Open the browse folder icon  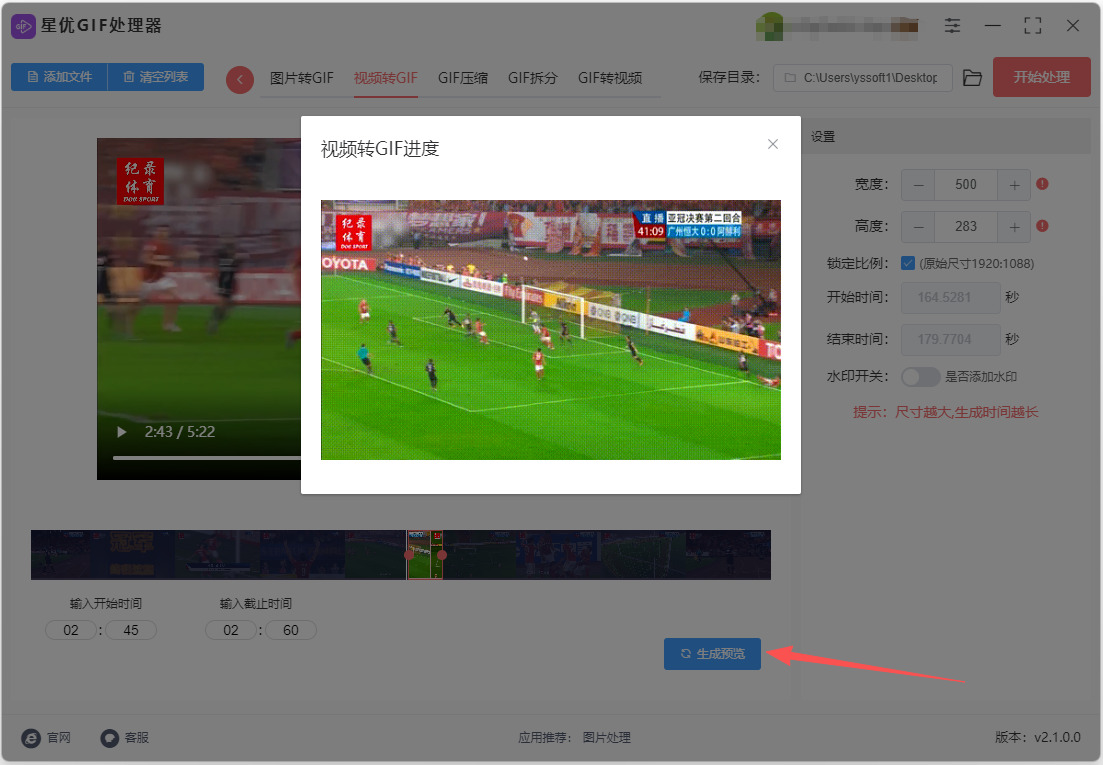pos(972,78)
